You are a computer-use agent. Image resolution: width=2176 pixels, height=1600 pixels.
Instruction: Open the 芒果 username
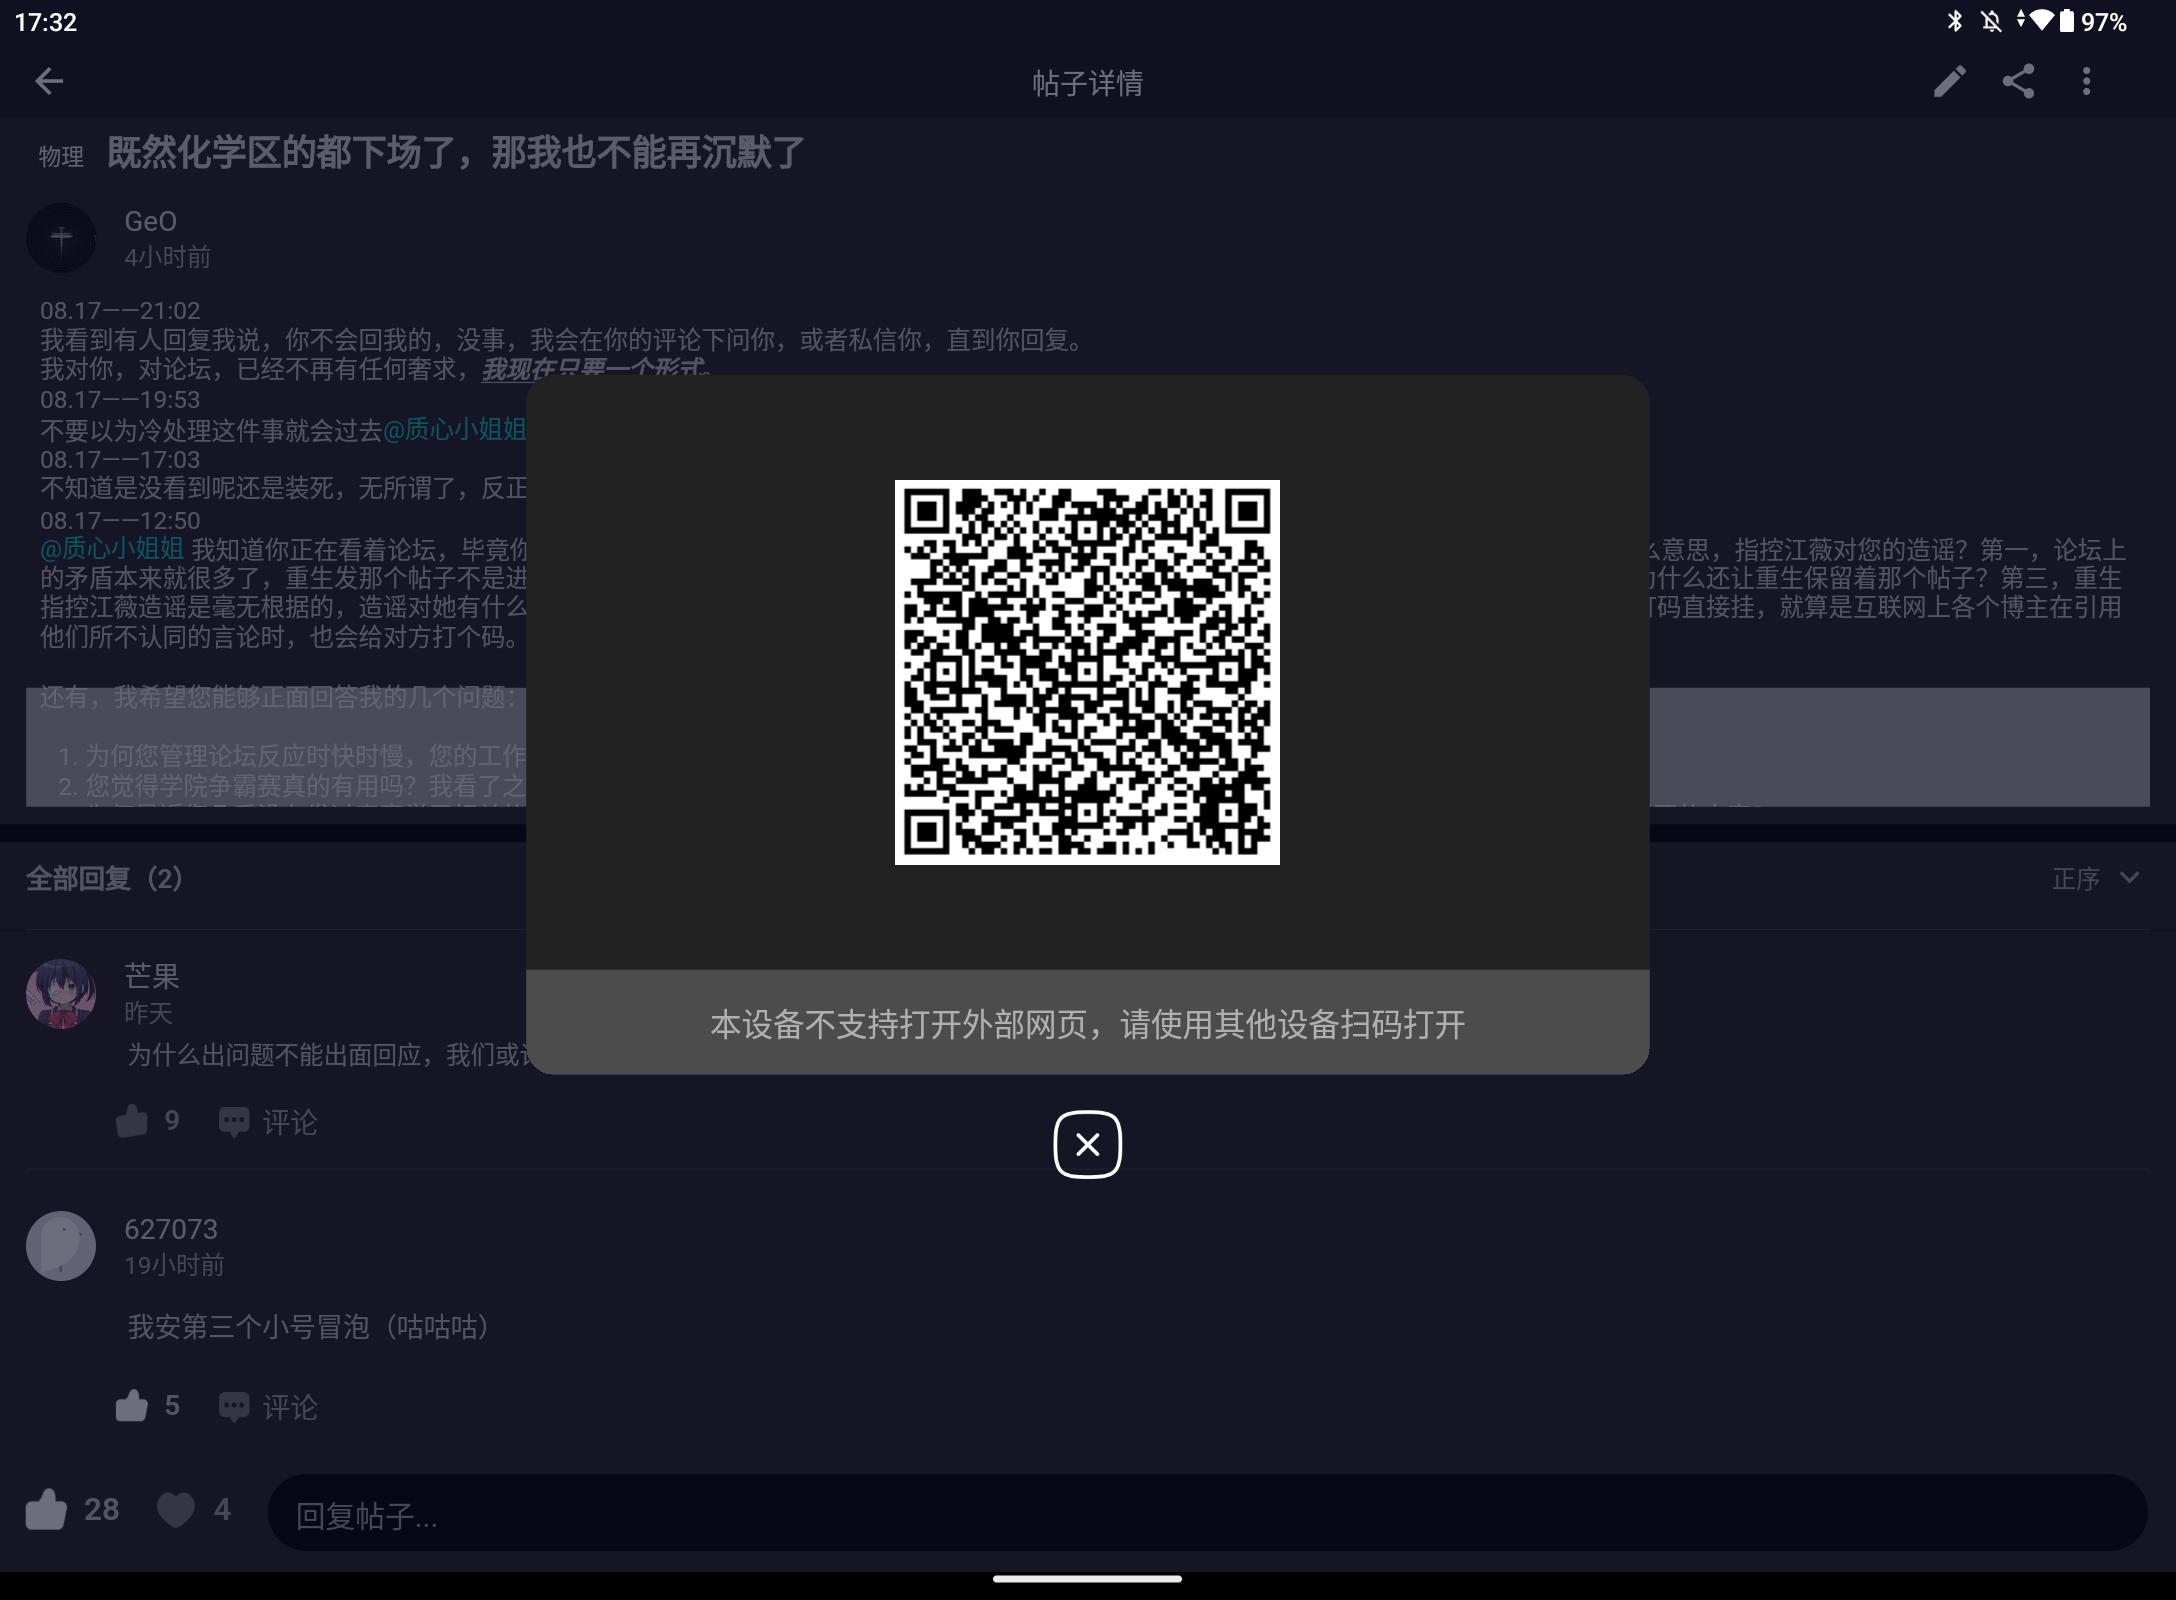click(152, 975)
